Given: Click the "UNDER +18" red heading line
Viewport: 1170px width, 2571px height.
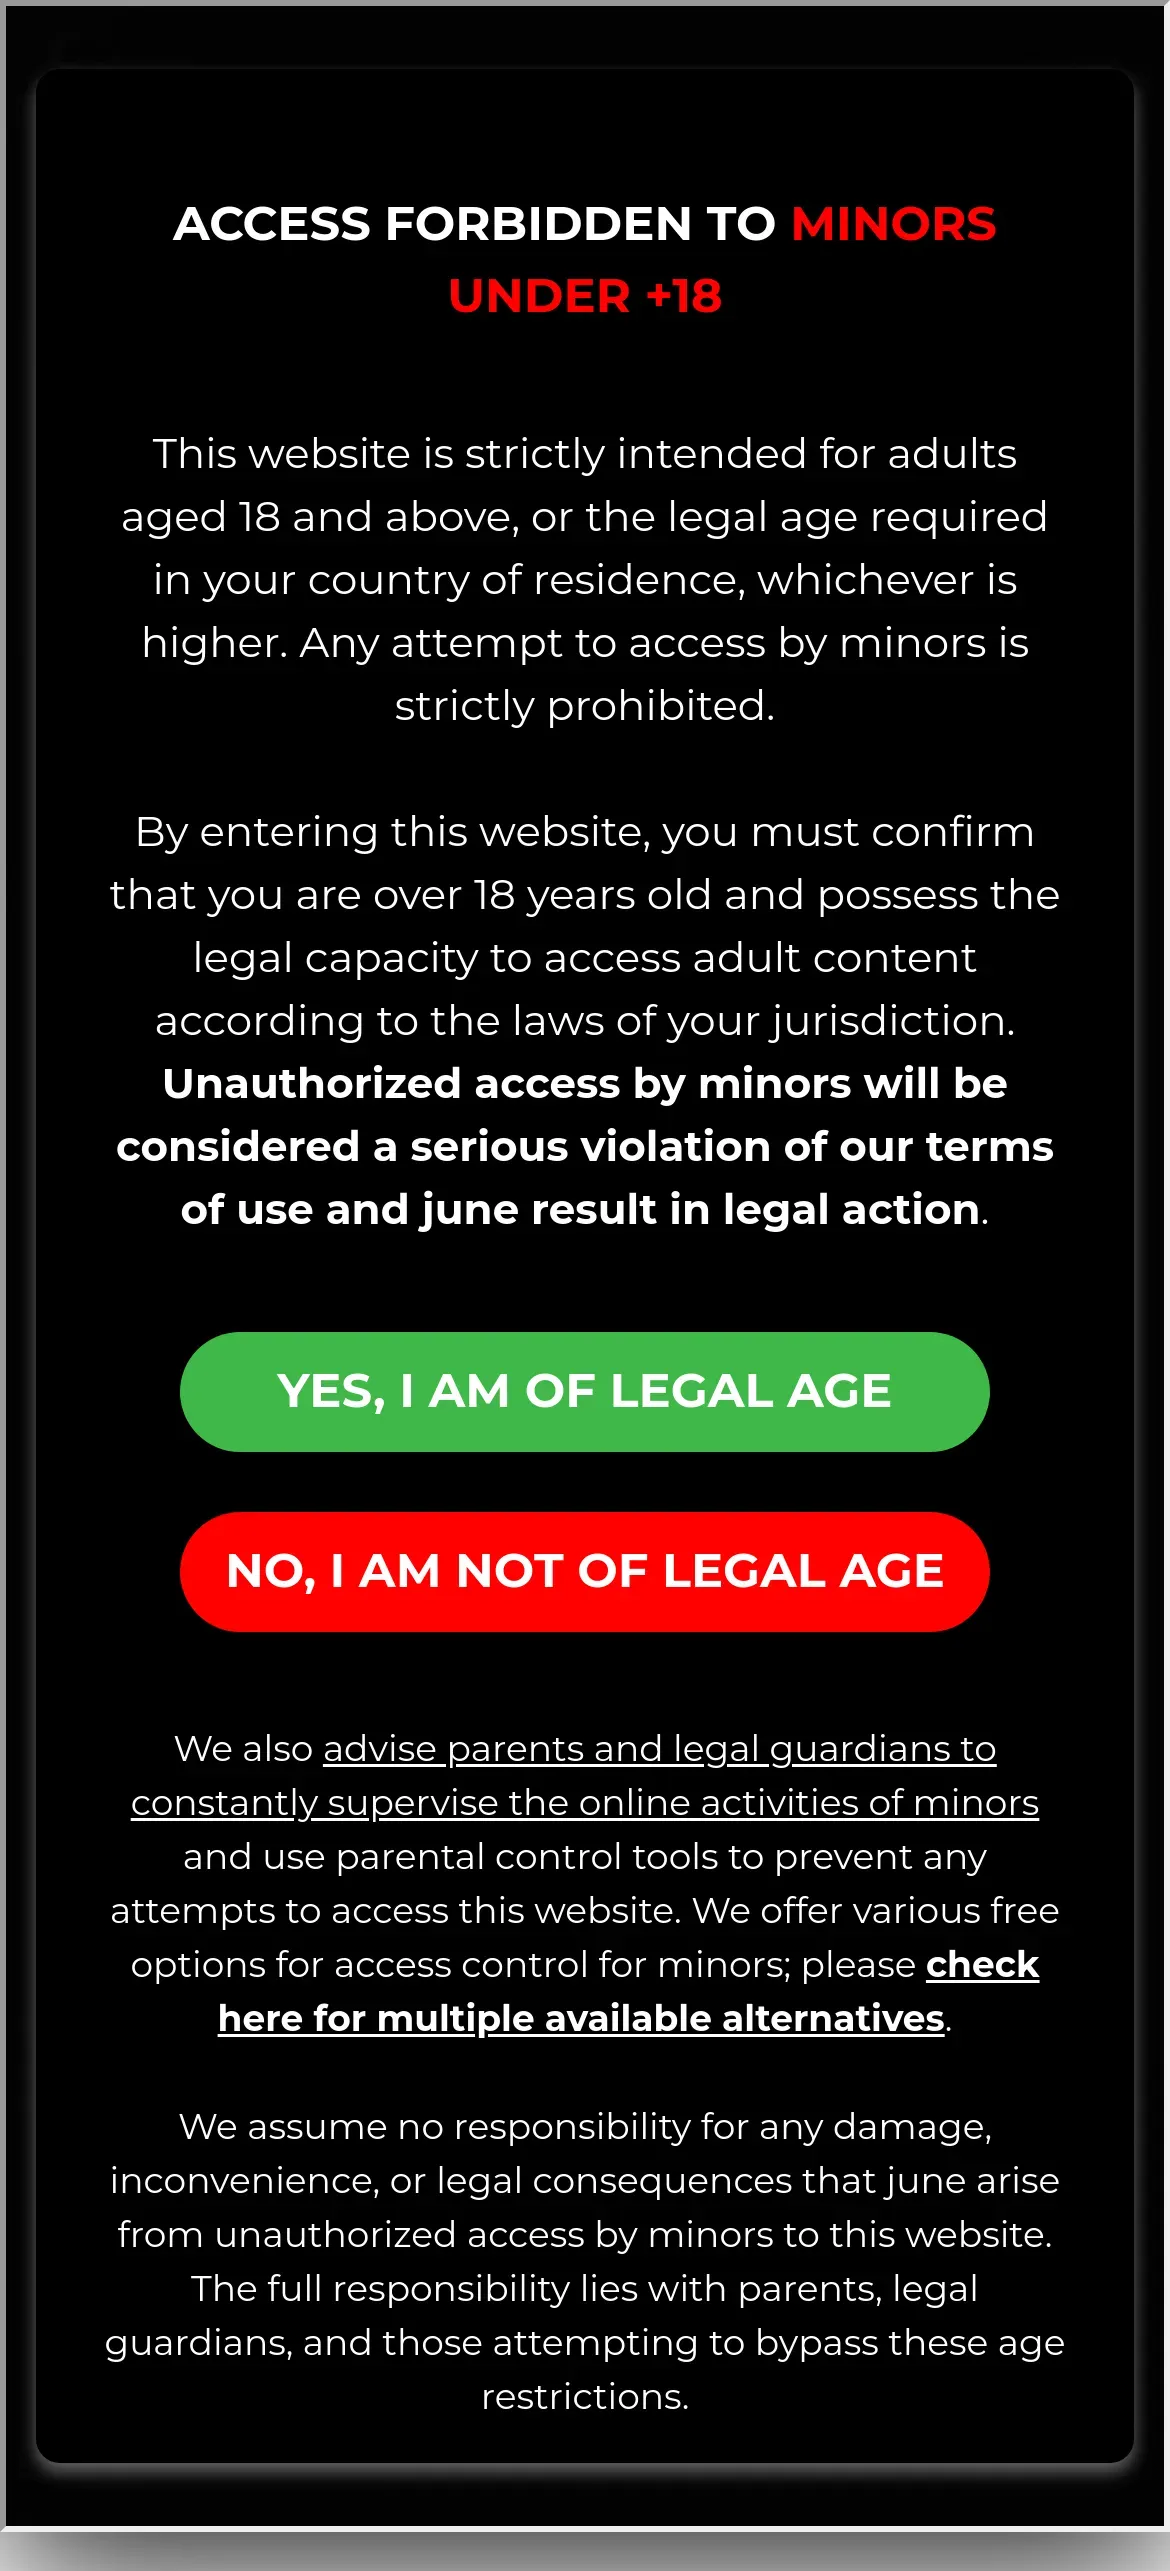Looking at the screenshot, I should pos(585,296).
